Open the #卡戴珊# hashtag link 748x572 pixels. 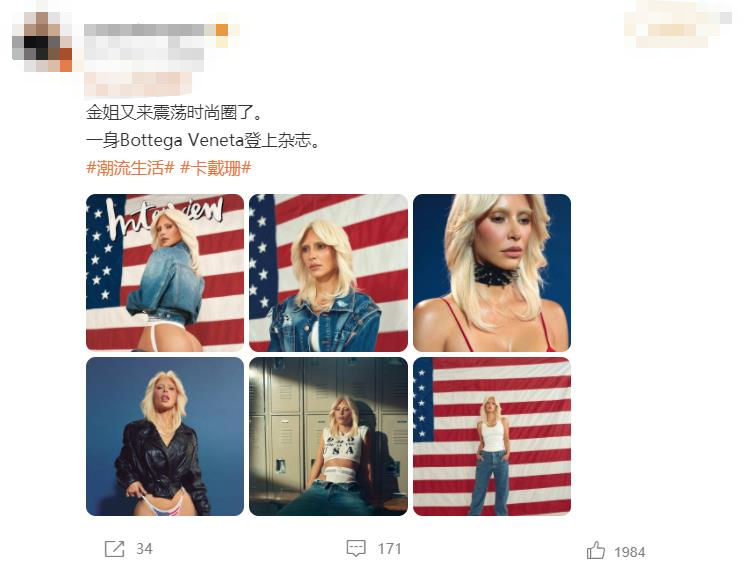(216, 168)
